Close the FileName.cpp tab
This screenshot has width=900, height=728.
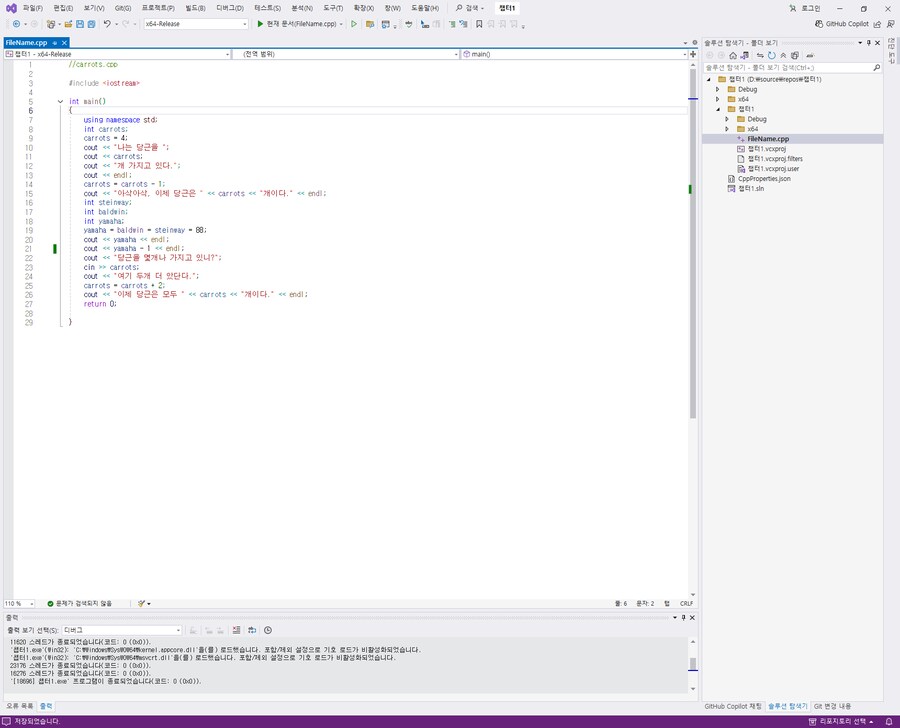(x=64, y=43)
